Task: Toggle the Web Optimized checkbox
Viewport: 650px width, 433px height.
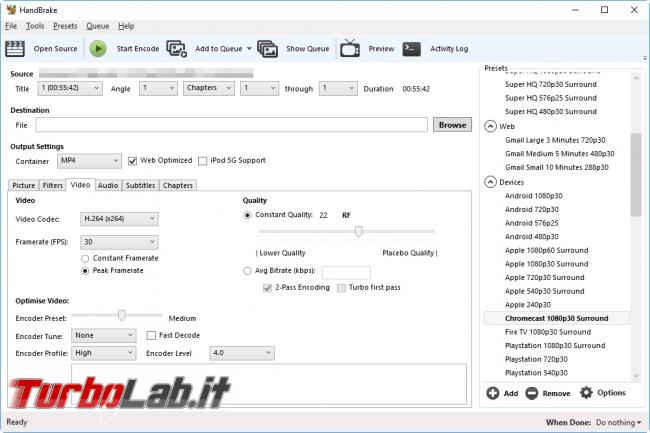Action: 132,161
